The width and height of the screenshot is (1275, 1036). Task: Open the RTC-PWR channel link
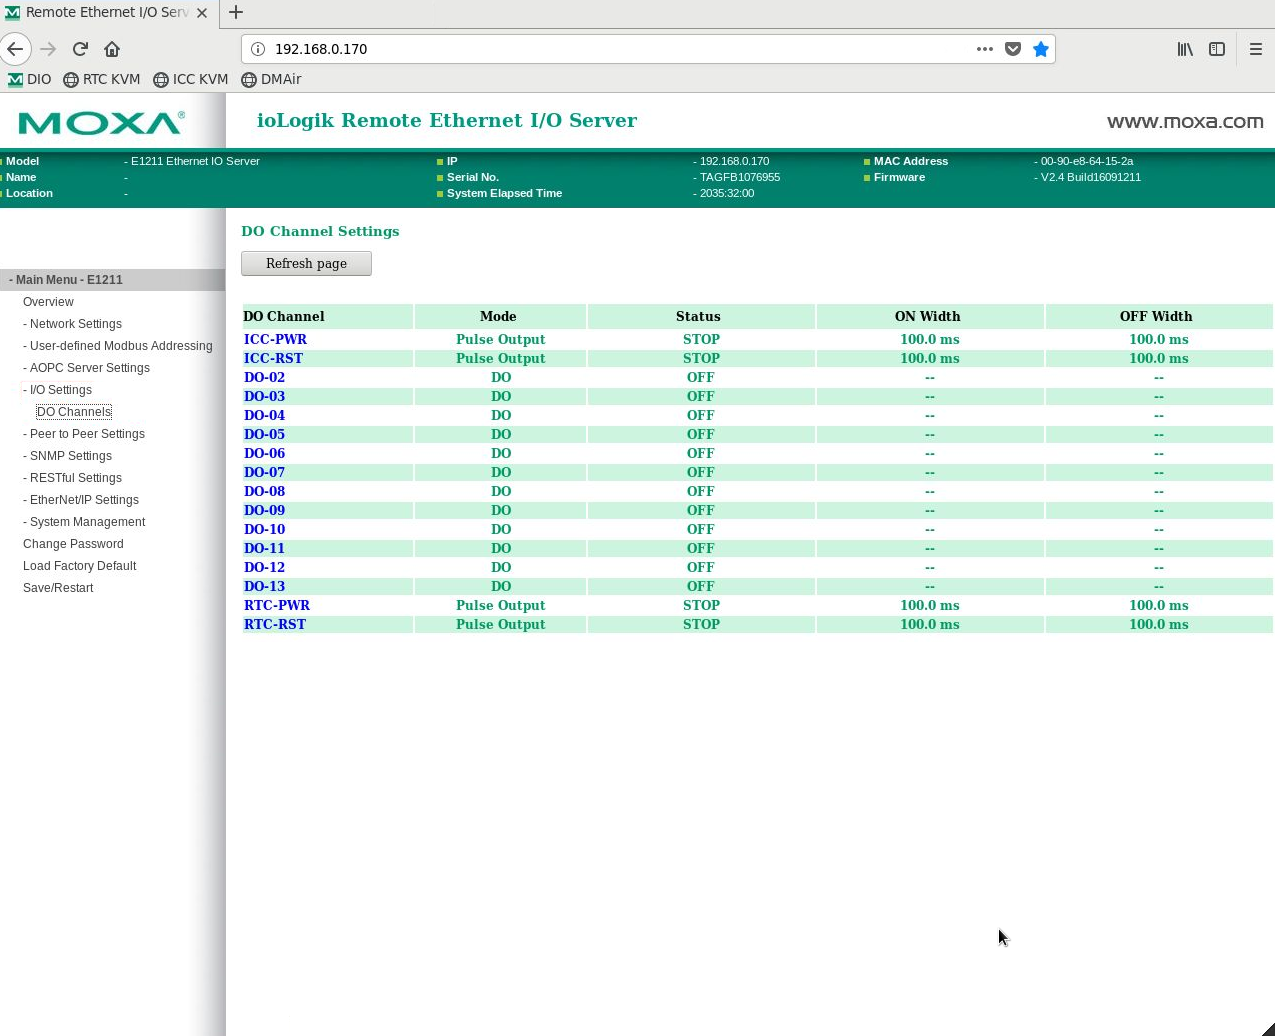277,605
